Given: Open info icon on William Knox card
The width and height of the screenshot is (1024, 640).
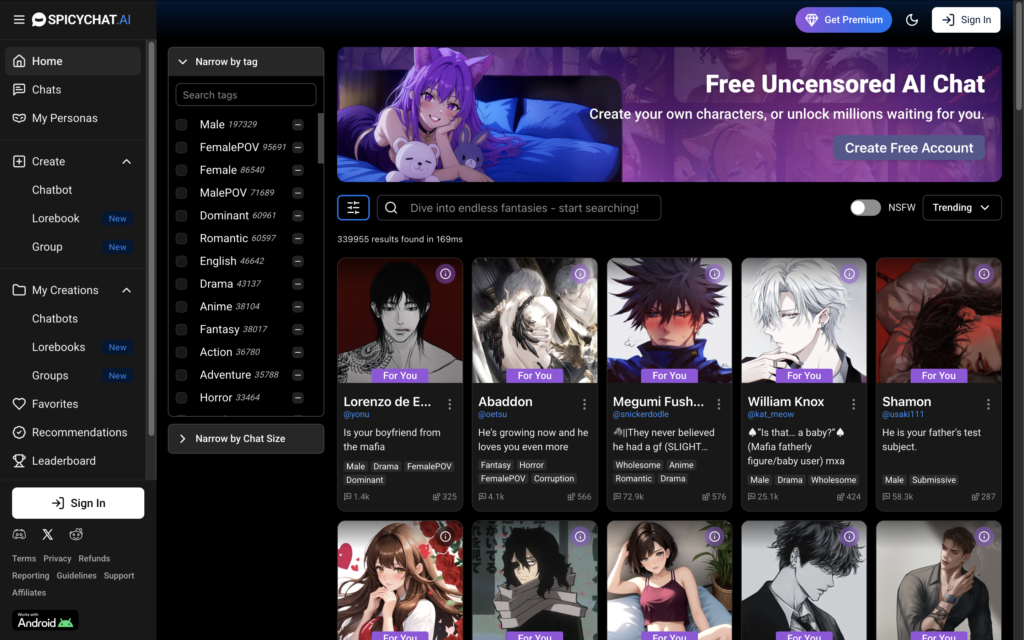Looking at the screenshot, I should tap(849, 274).
